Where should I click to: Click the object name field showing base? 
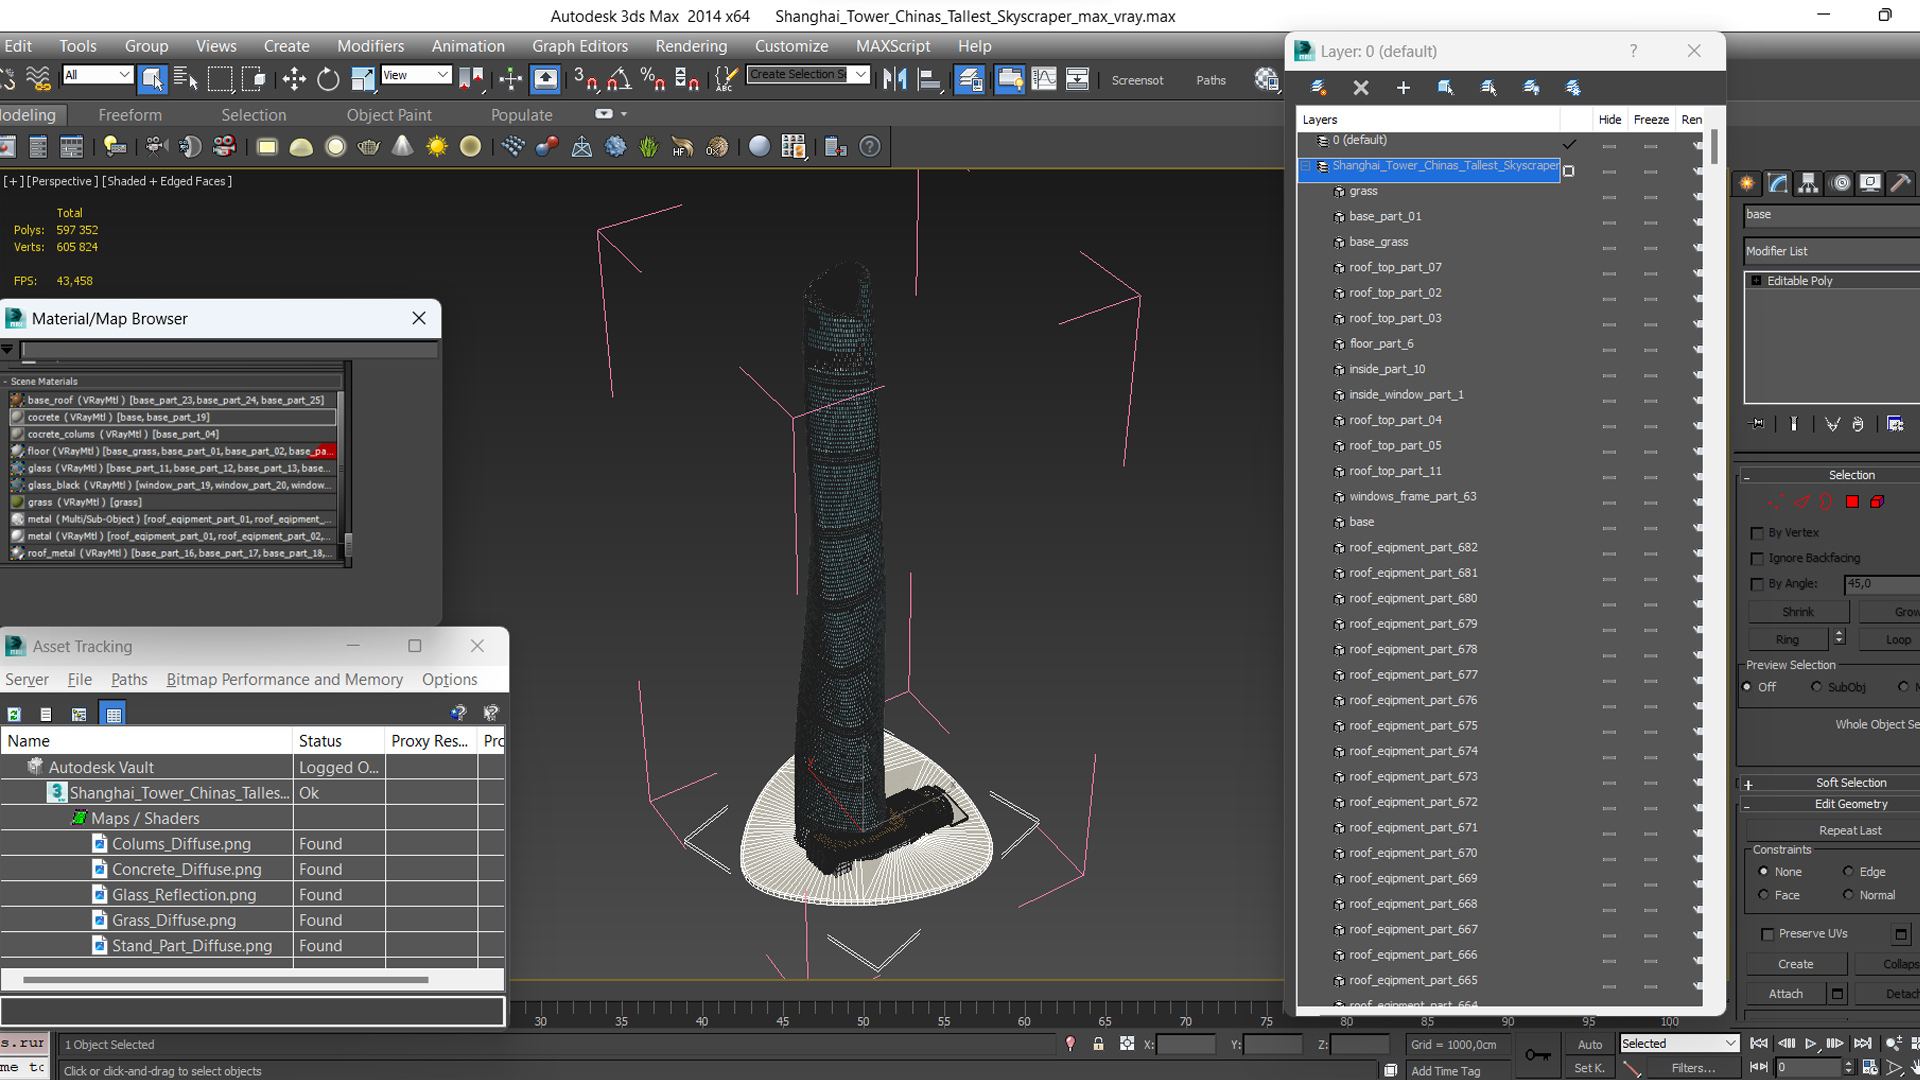1832,215
